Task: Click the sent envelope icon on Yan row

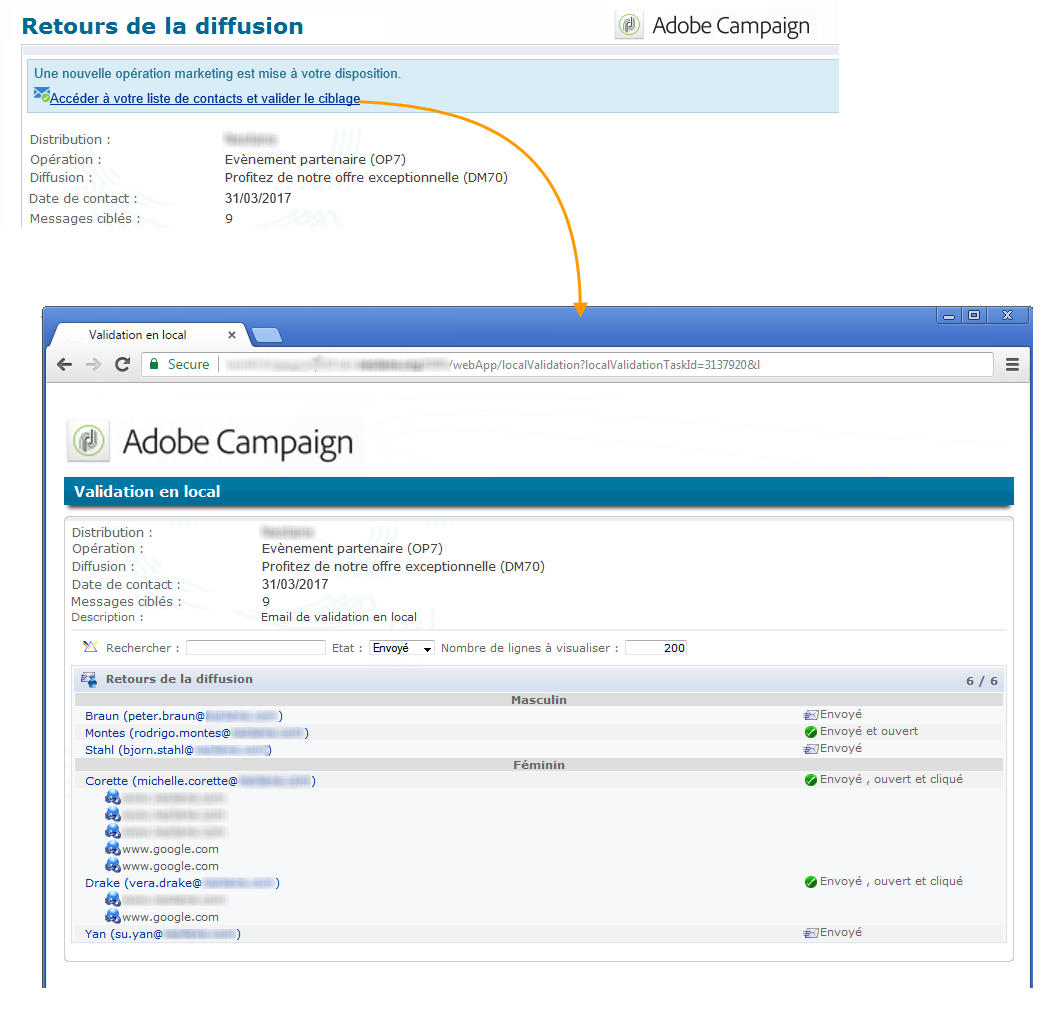Action: (x=810, y=933)
